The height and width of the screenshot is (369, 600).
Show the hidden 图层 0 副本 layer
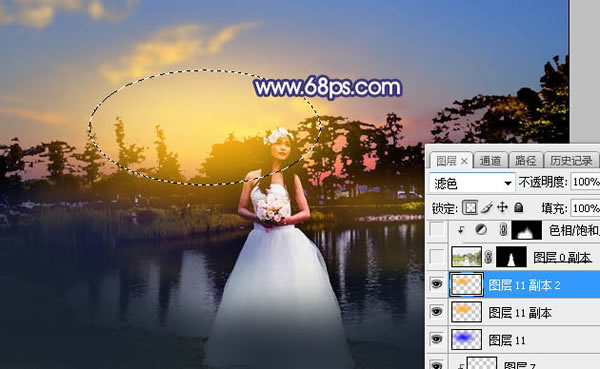pos(437,257)
